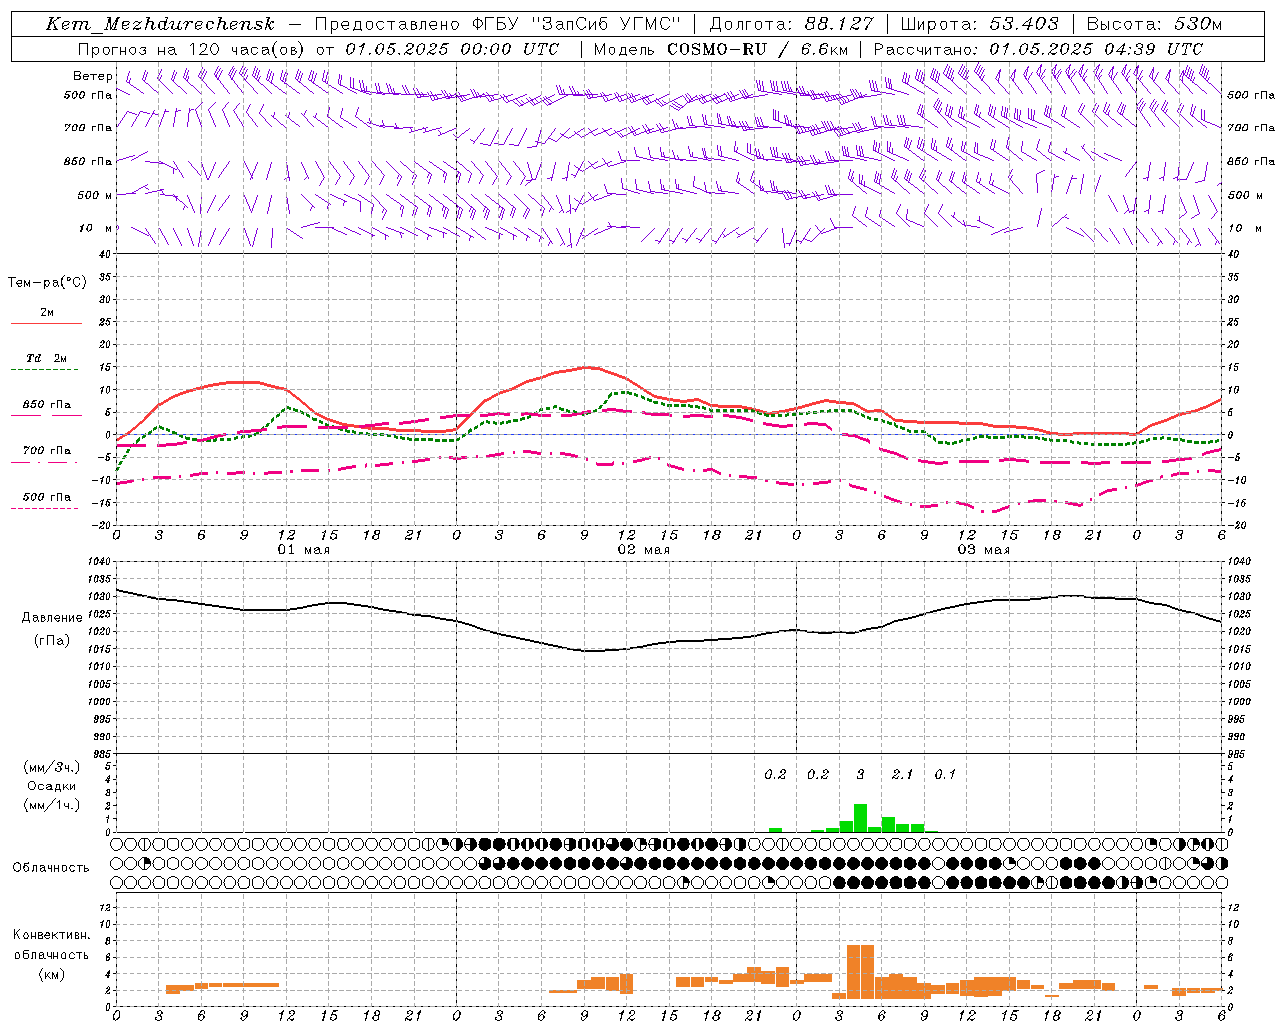
Task: Click the "Ветер" wind panel label
Action: click(x=93, y=76)
